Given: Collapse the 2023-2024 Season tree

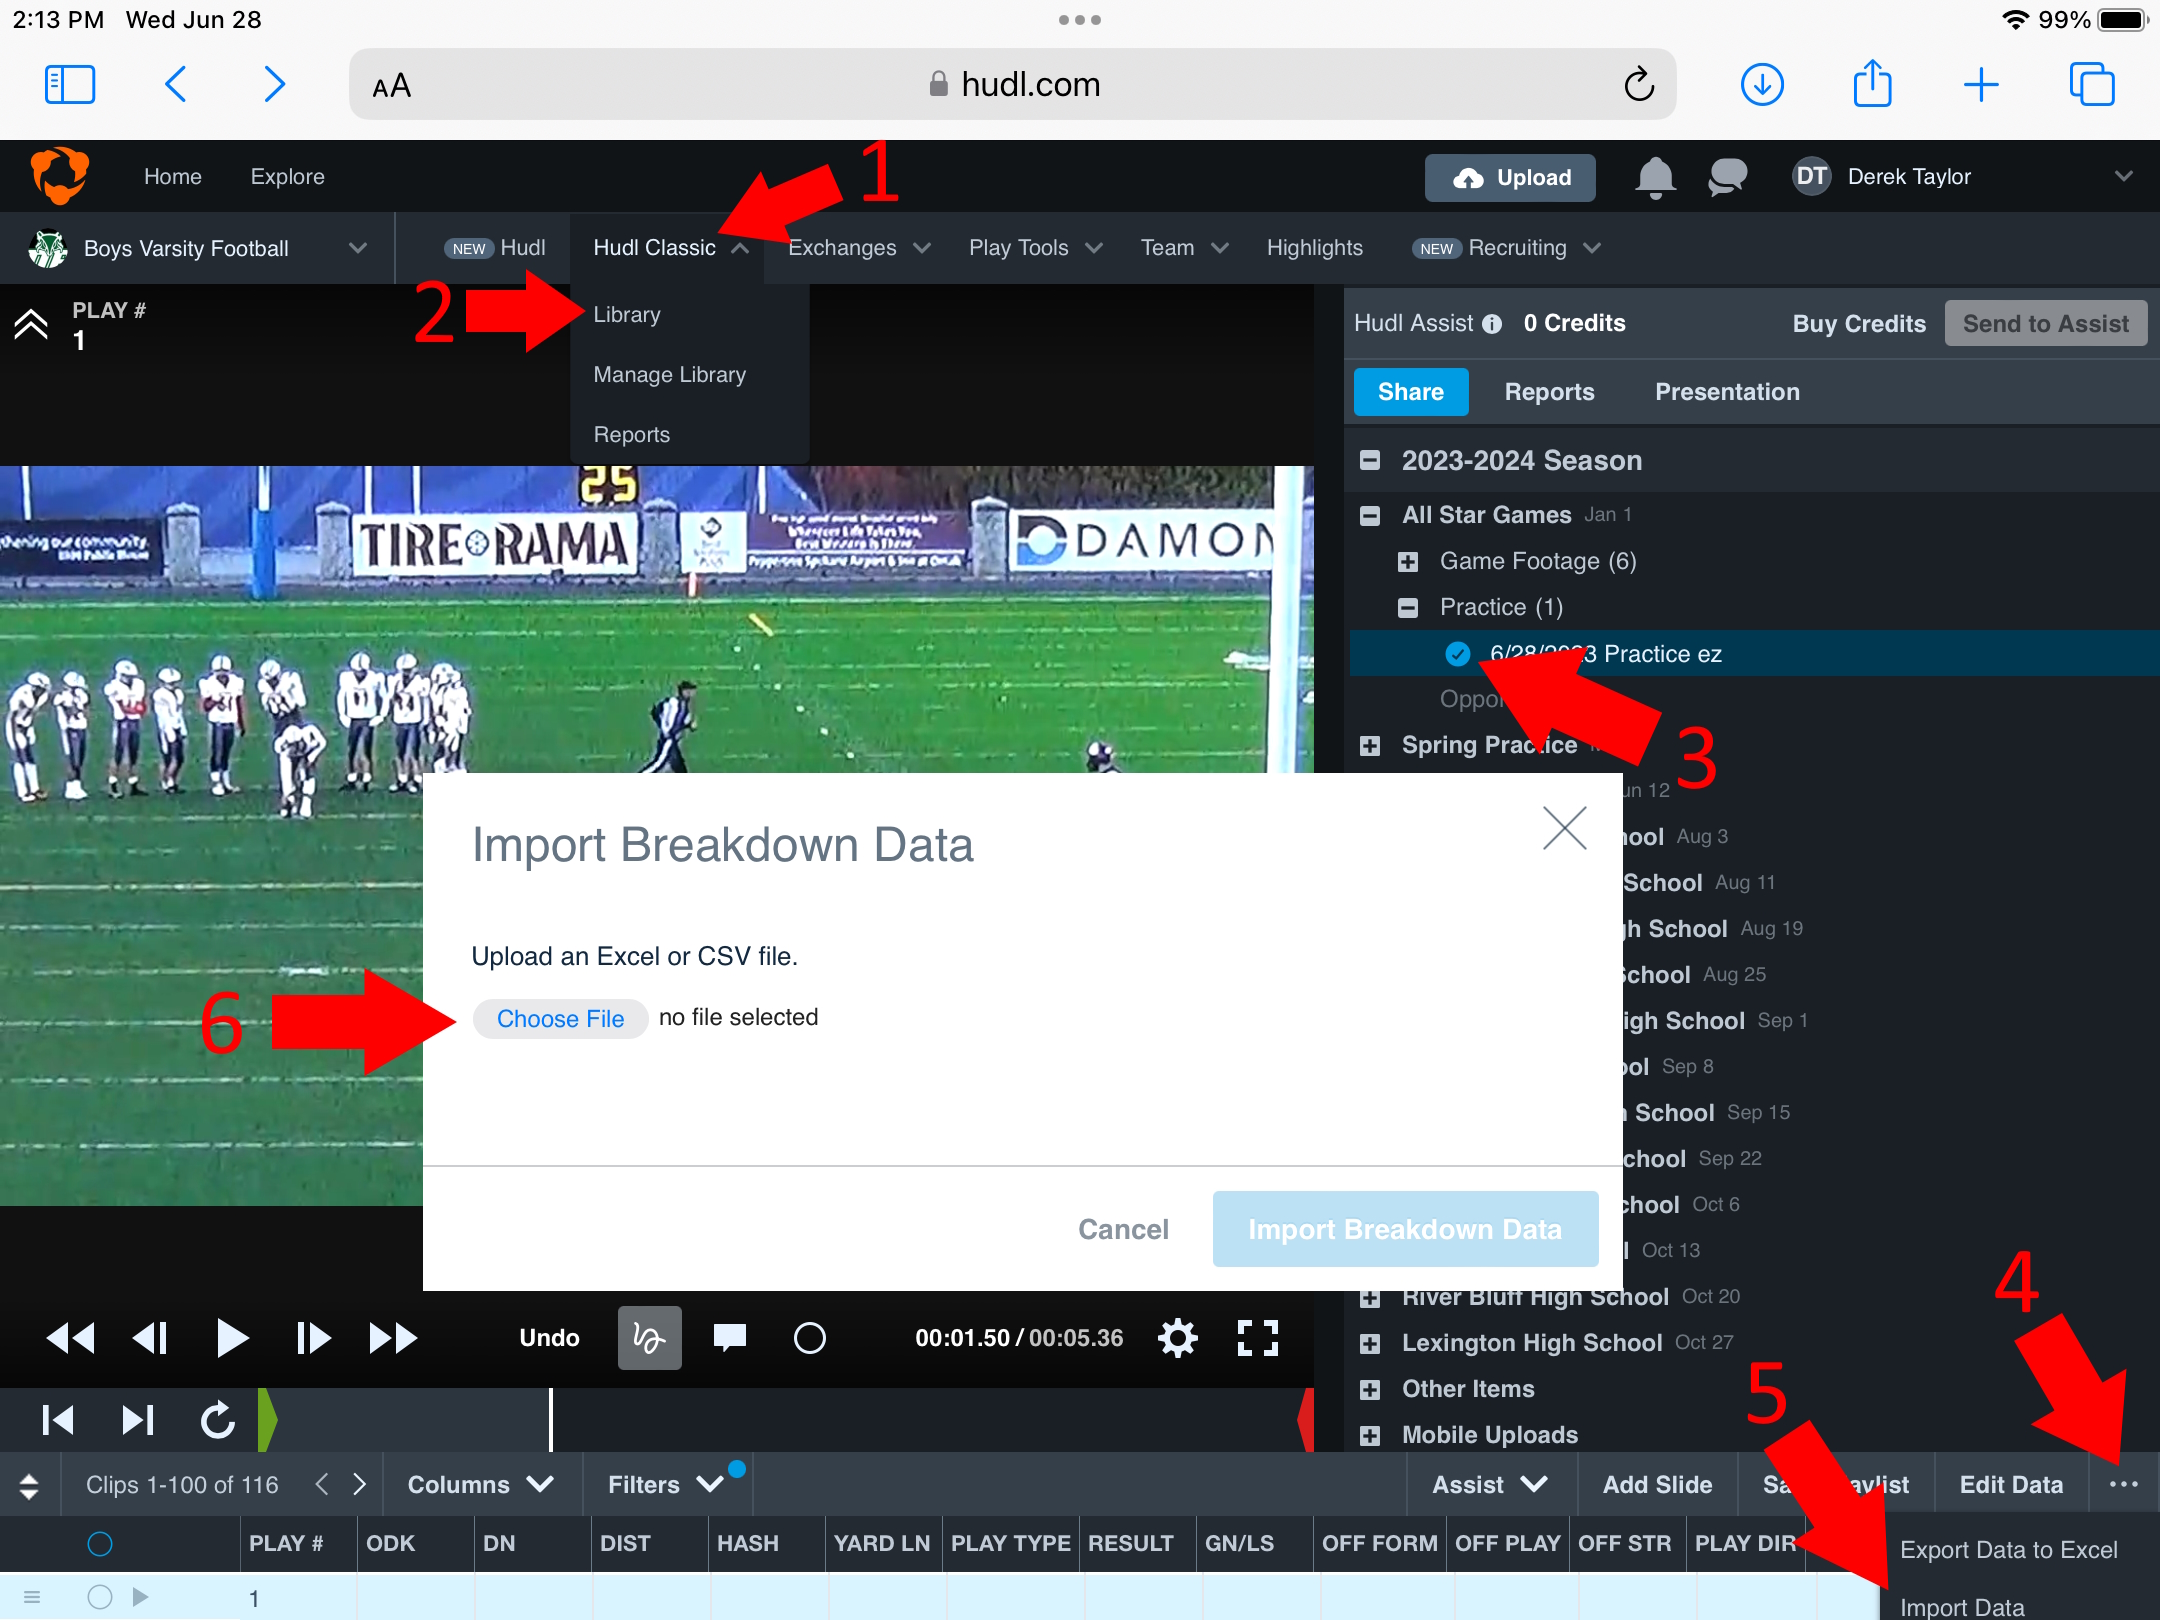Looking at the screenshot, I should (x=1370, y=461).
